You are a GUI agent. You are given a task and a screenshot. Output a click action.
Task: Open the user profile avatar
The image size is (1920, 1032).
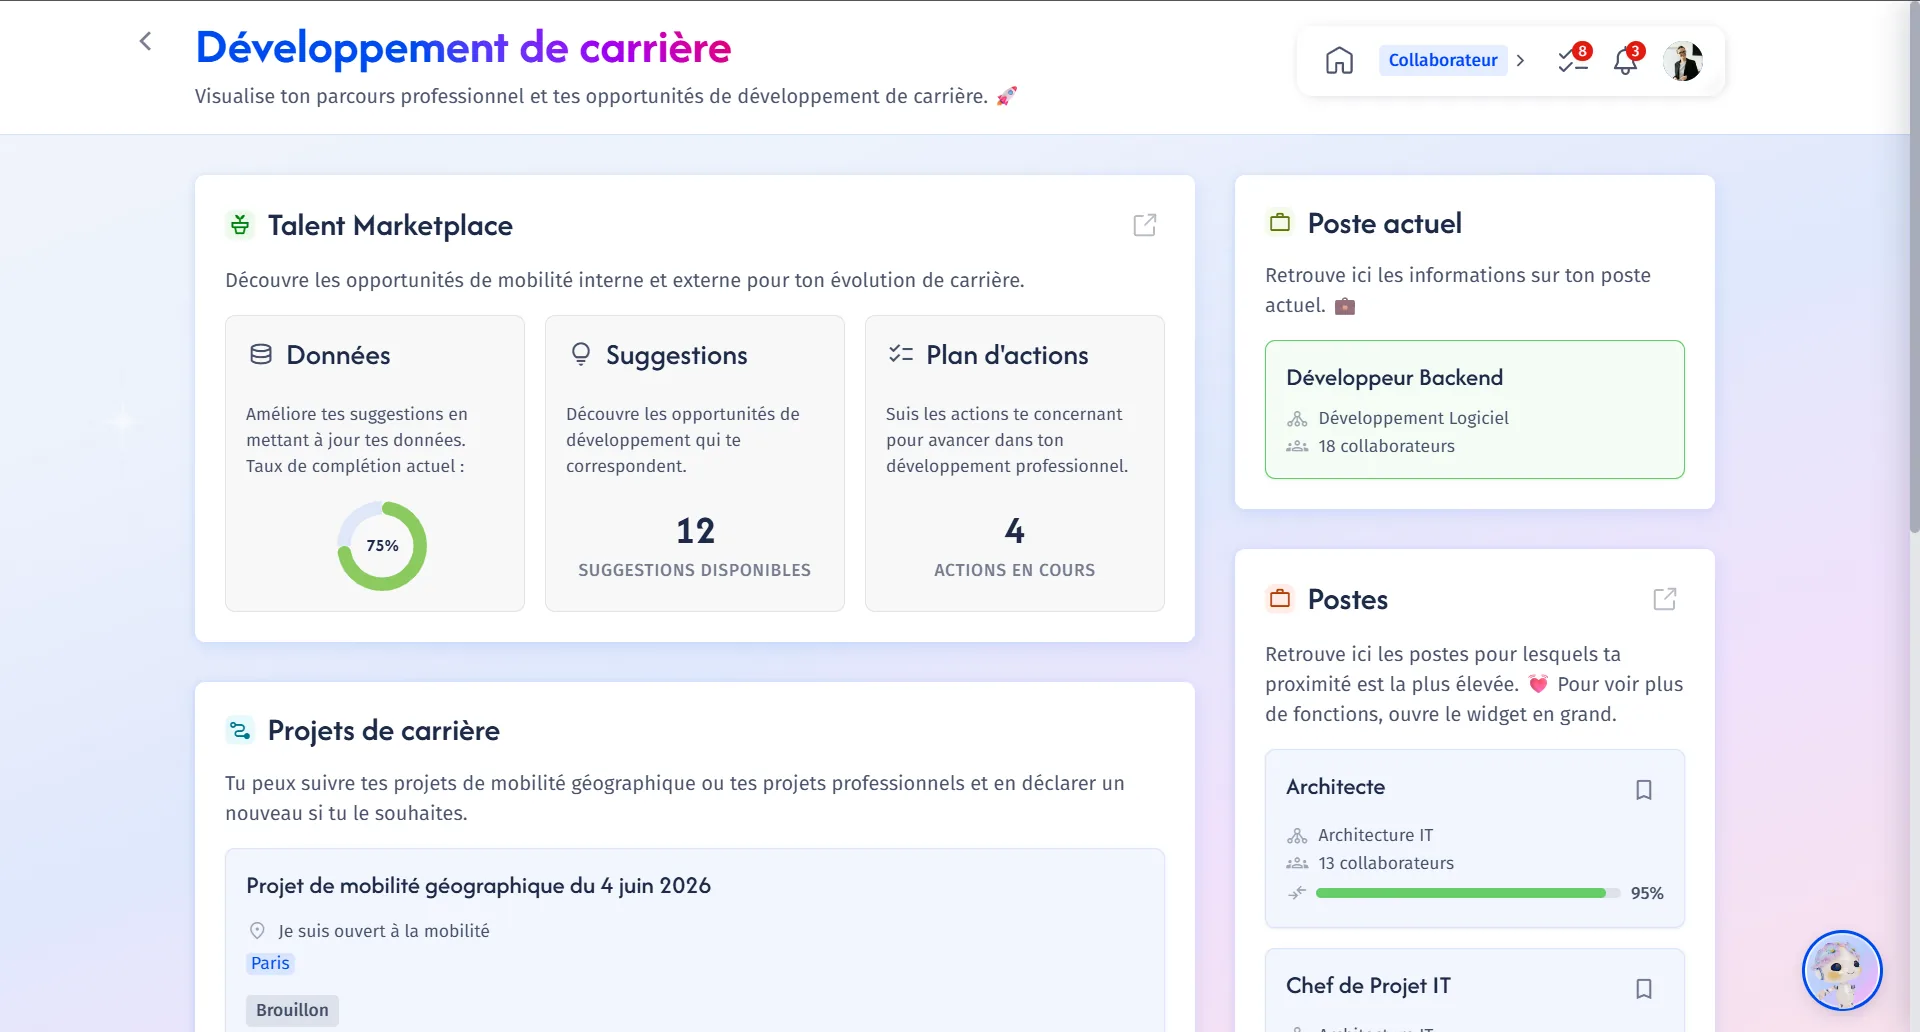click(1683, 61)
